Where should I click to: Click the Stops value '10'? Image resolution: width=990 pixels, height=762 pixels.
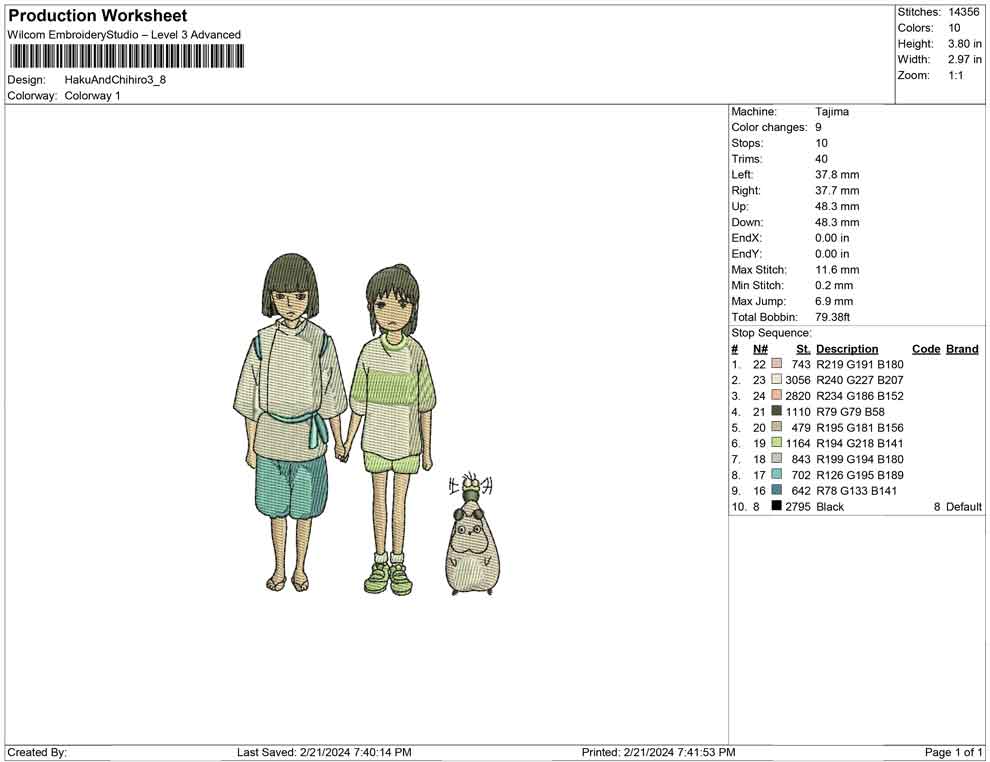pos(821,143)
